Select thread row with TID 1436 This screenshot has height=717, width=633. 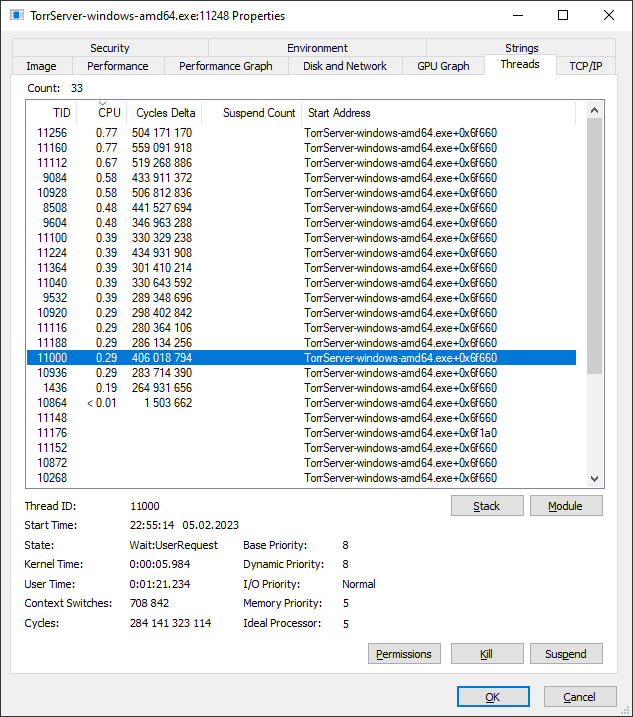pos(301,388)
